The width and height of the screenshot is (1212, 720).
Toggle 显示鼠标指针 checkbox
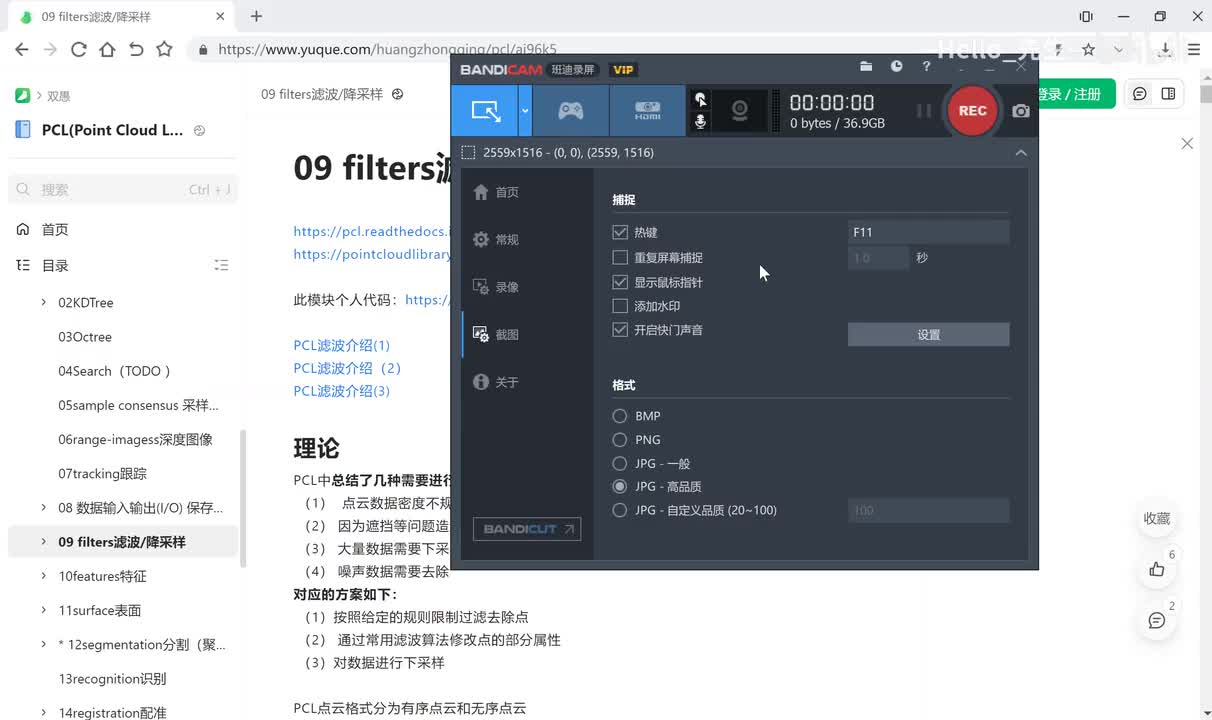pos(620,282)
